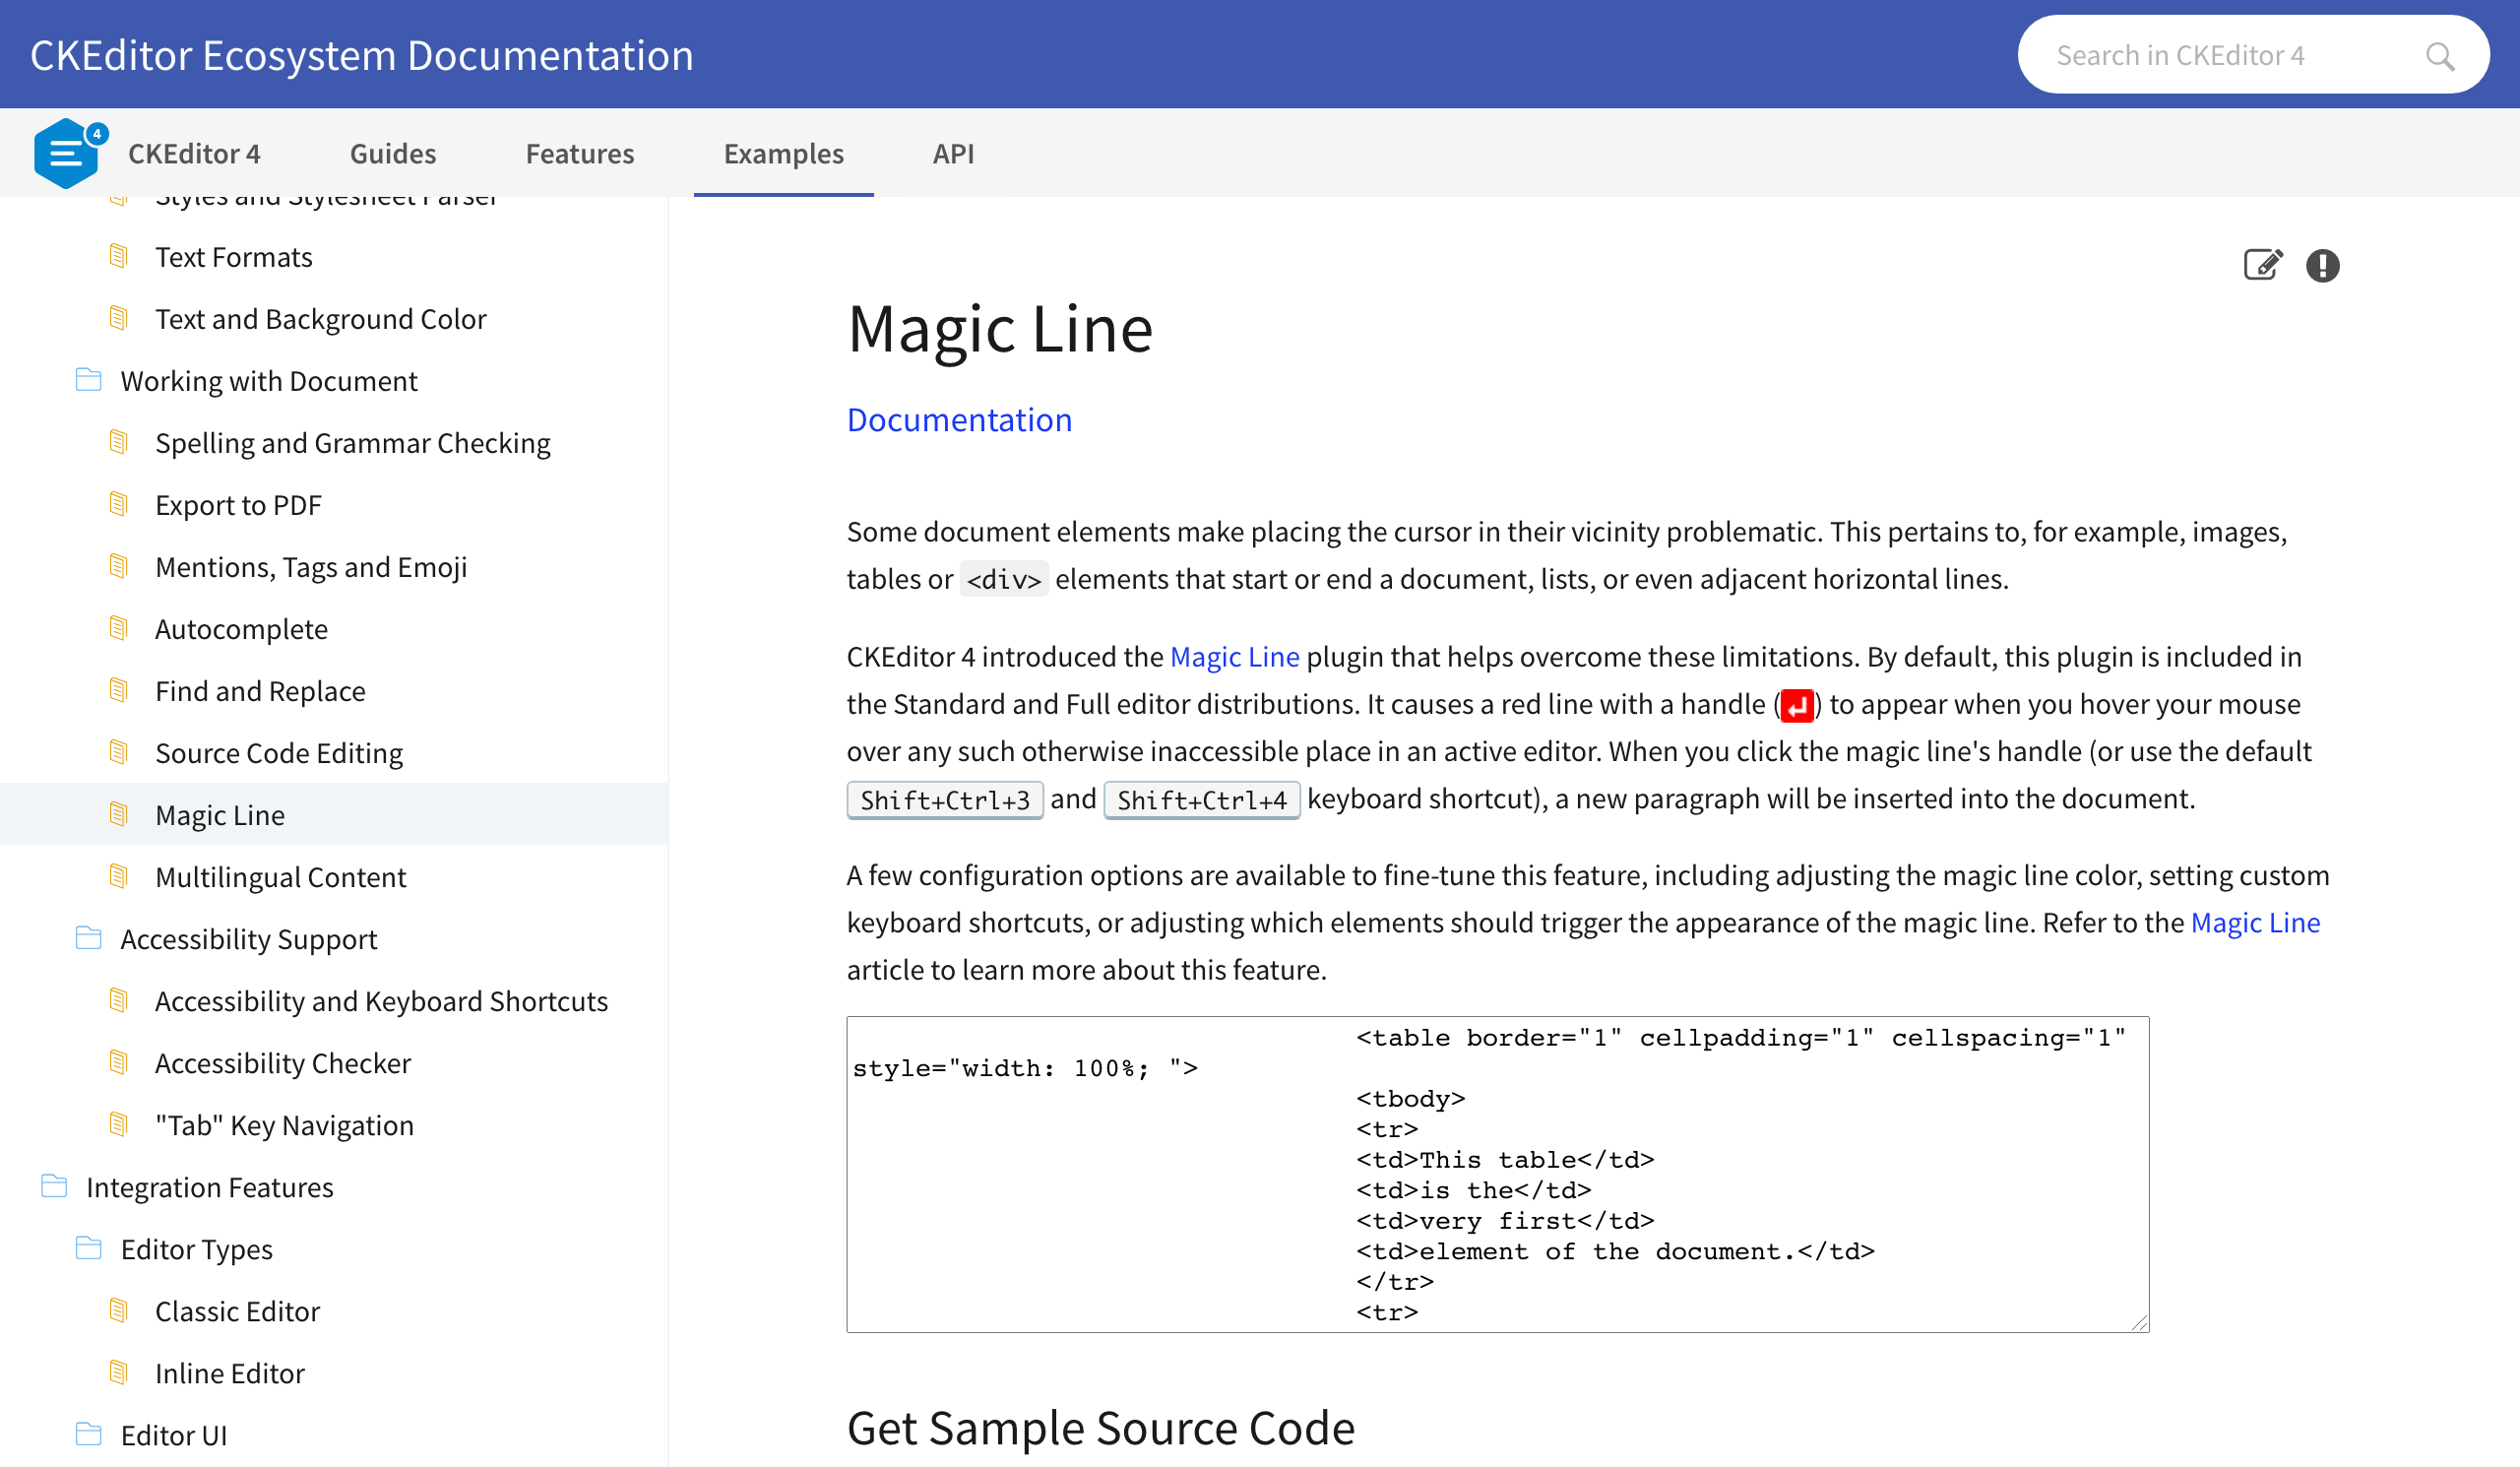
Task: Click the CKEditor 4 navigation label
Action: pyautogui.click(x=194, y=153)
